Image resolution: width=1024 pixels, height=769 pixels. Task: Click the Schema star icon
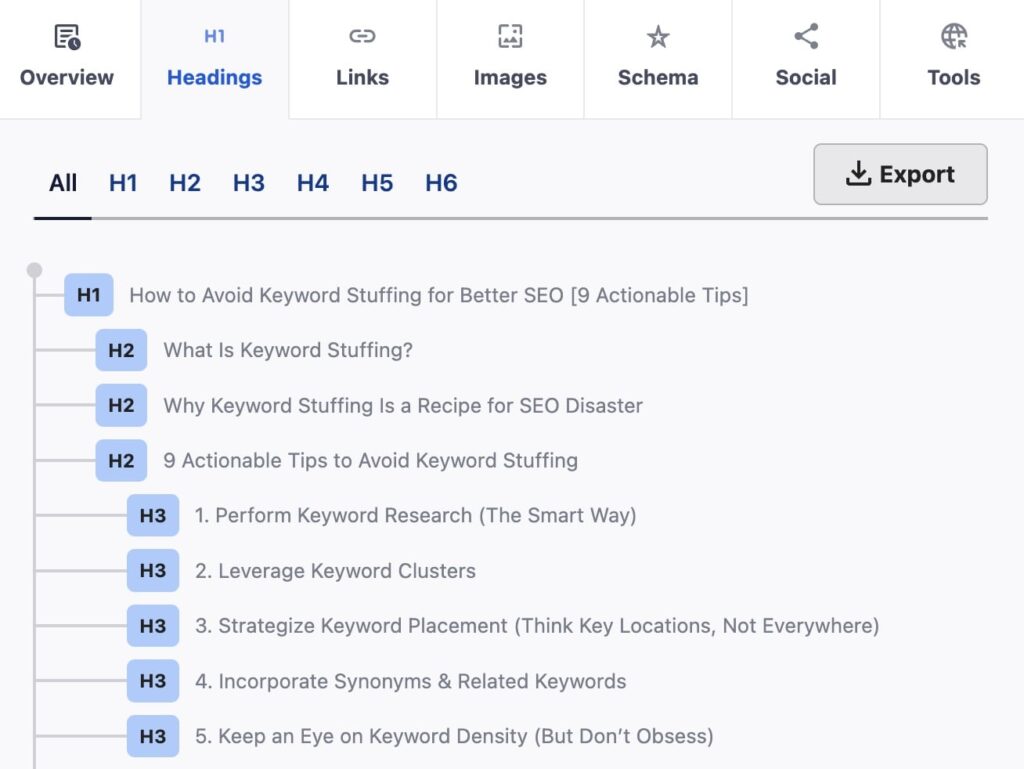click(658, 35)
